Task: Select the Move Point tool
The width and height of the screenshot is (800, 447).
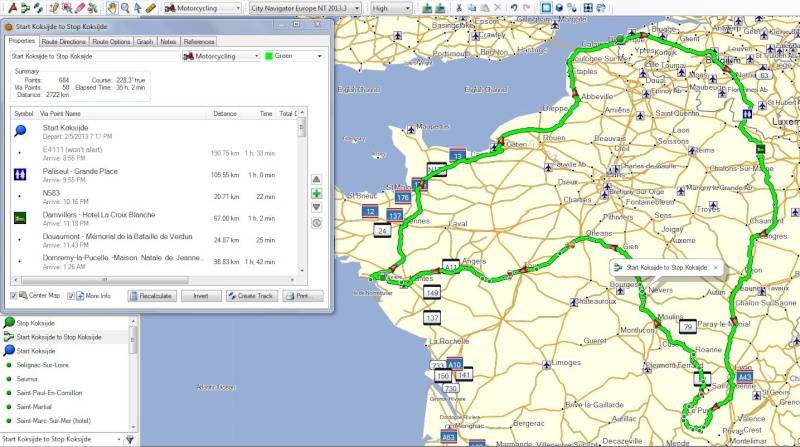Action: pyautogui.click(x=67, y=8)
